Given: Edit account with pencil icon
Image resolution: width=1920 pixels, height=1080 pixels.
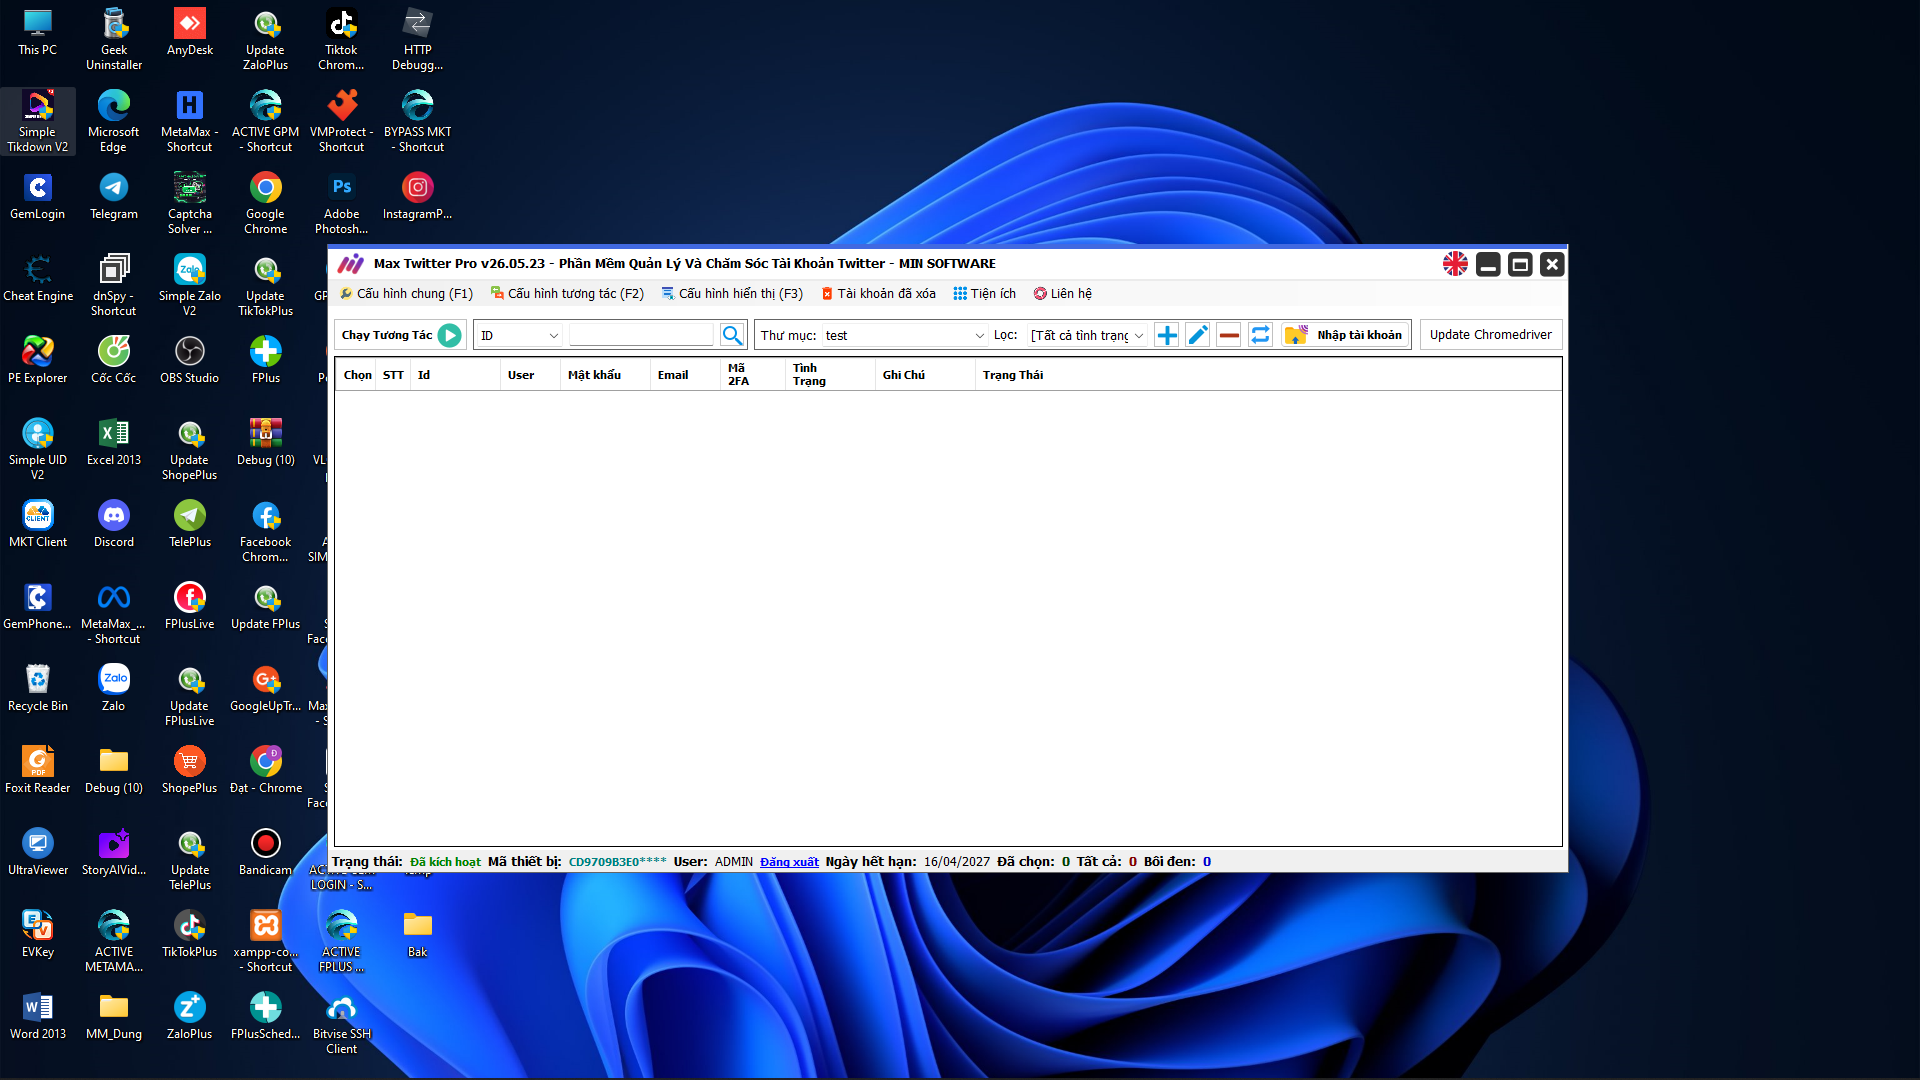Looking at the screenshot, I should click(x=1198, y=335).
